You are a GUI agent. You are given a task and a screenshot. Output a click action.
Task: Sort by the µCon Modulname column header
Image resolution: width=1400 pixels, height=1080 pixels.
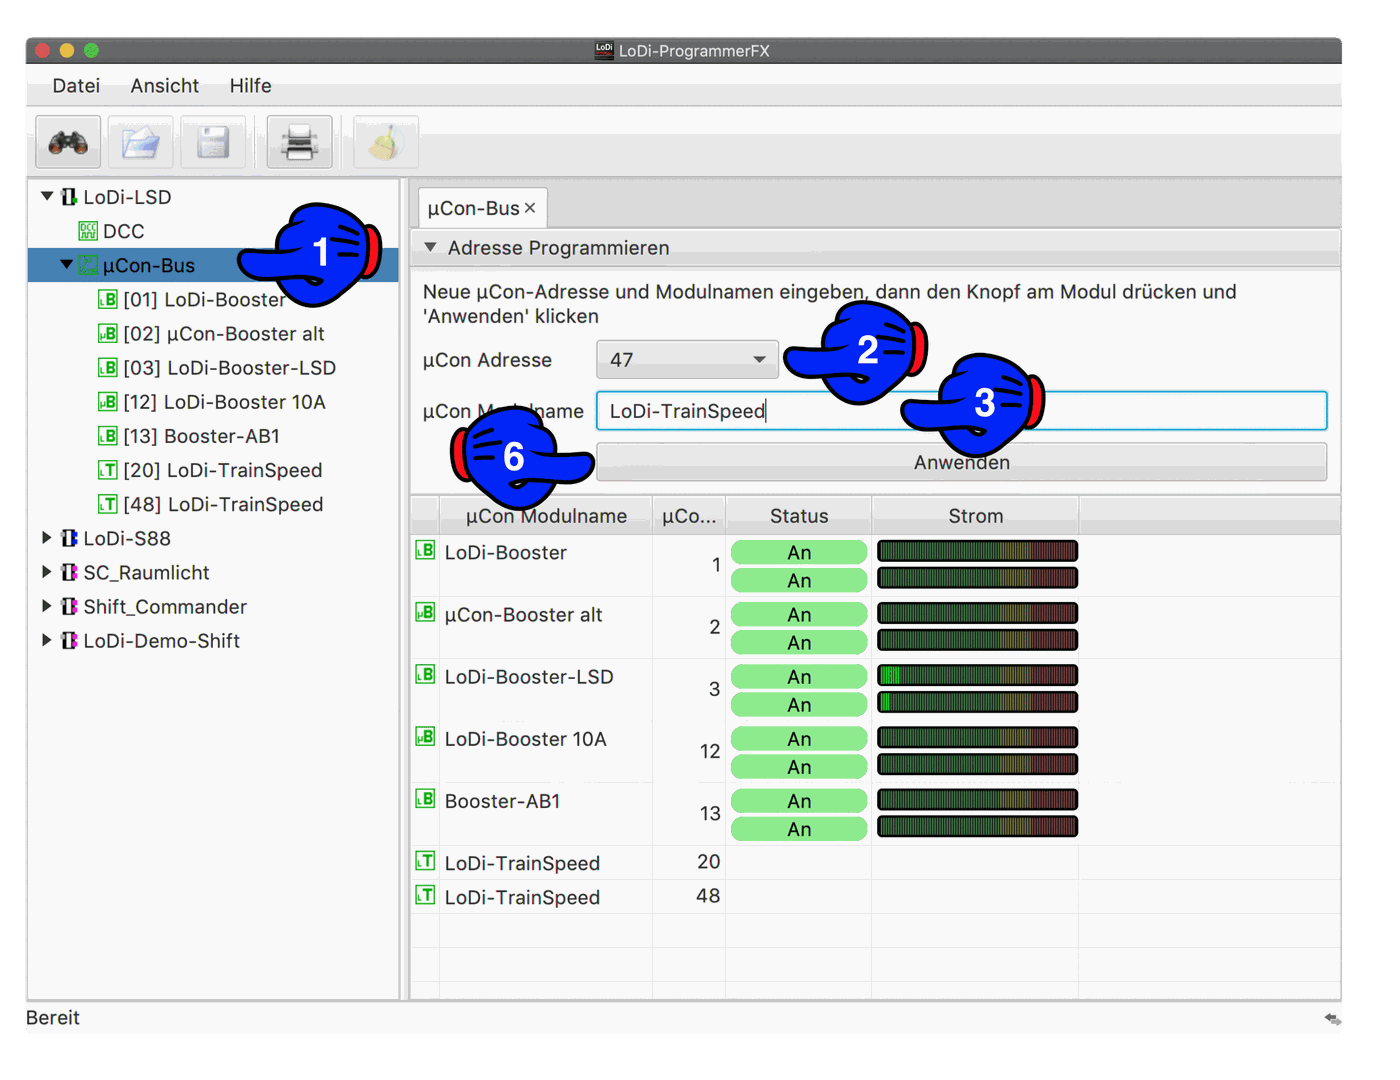click(546, 516)
